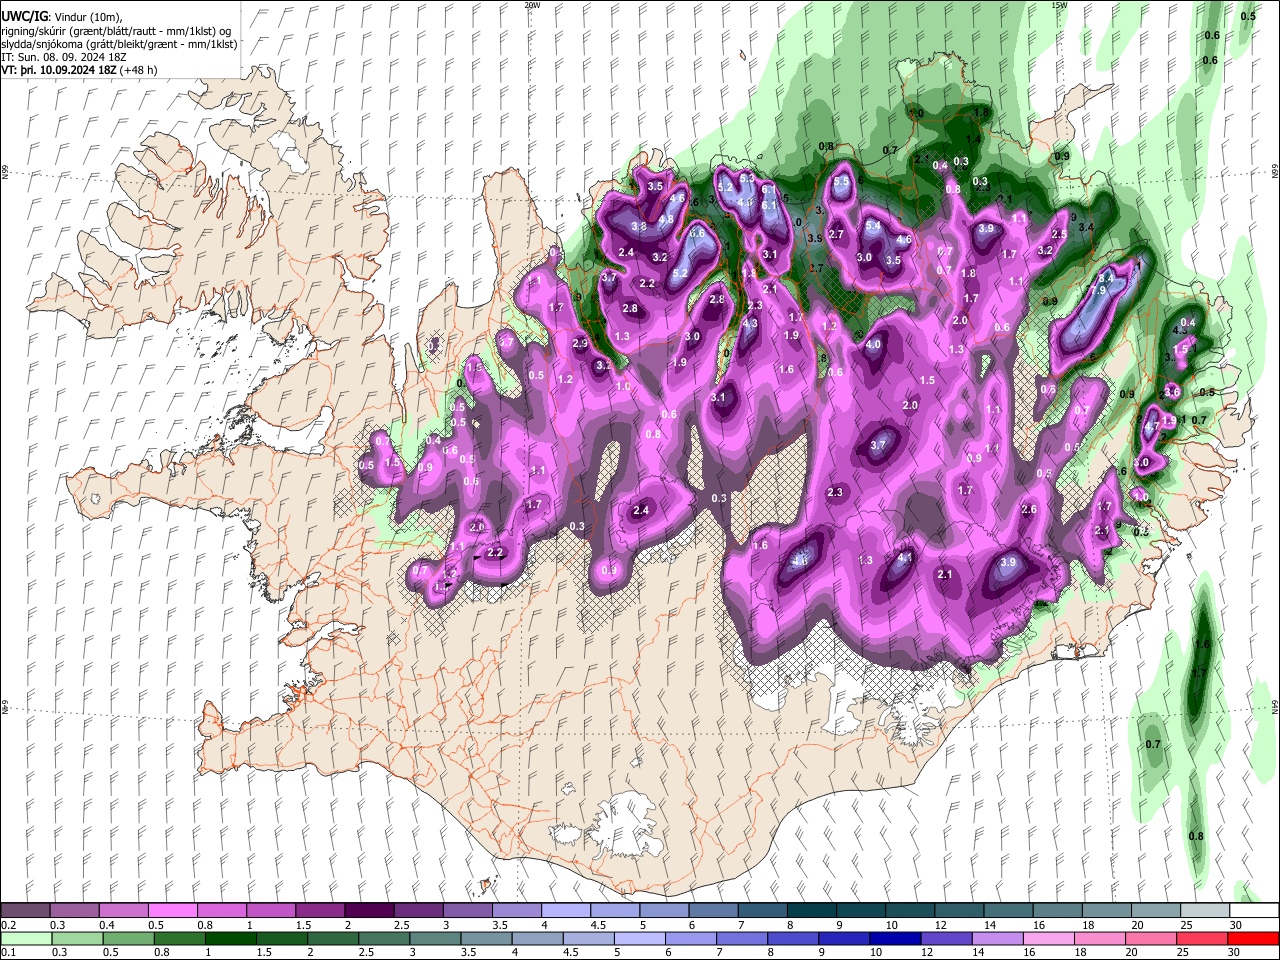Select the snow-scale swatch between 12 and 14

(958, 911)
